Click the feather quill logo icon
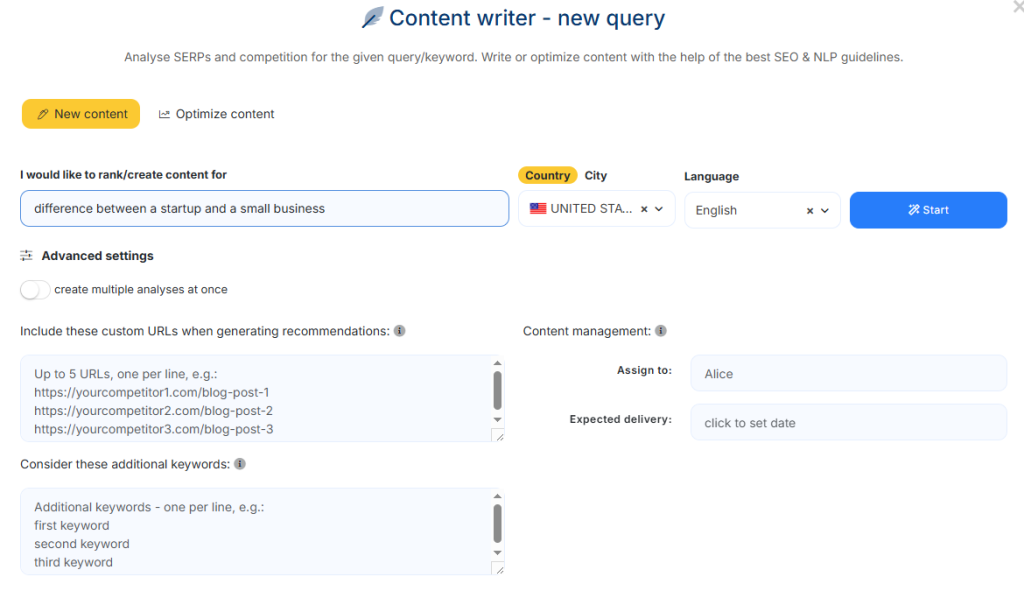The height and width of the screenshot is (598, 1024). click(373, 18)
